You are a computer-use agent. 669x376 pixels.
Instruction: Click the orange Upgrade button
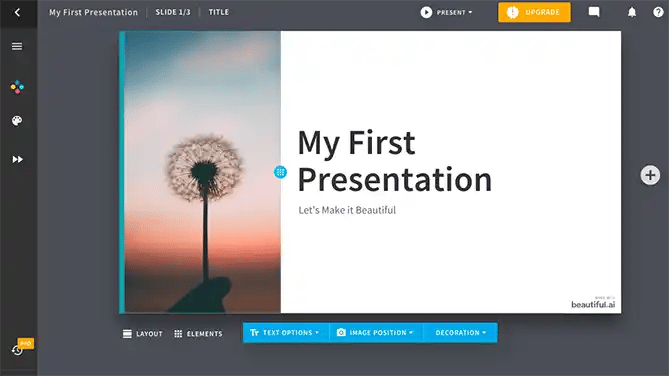[534, 12]
